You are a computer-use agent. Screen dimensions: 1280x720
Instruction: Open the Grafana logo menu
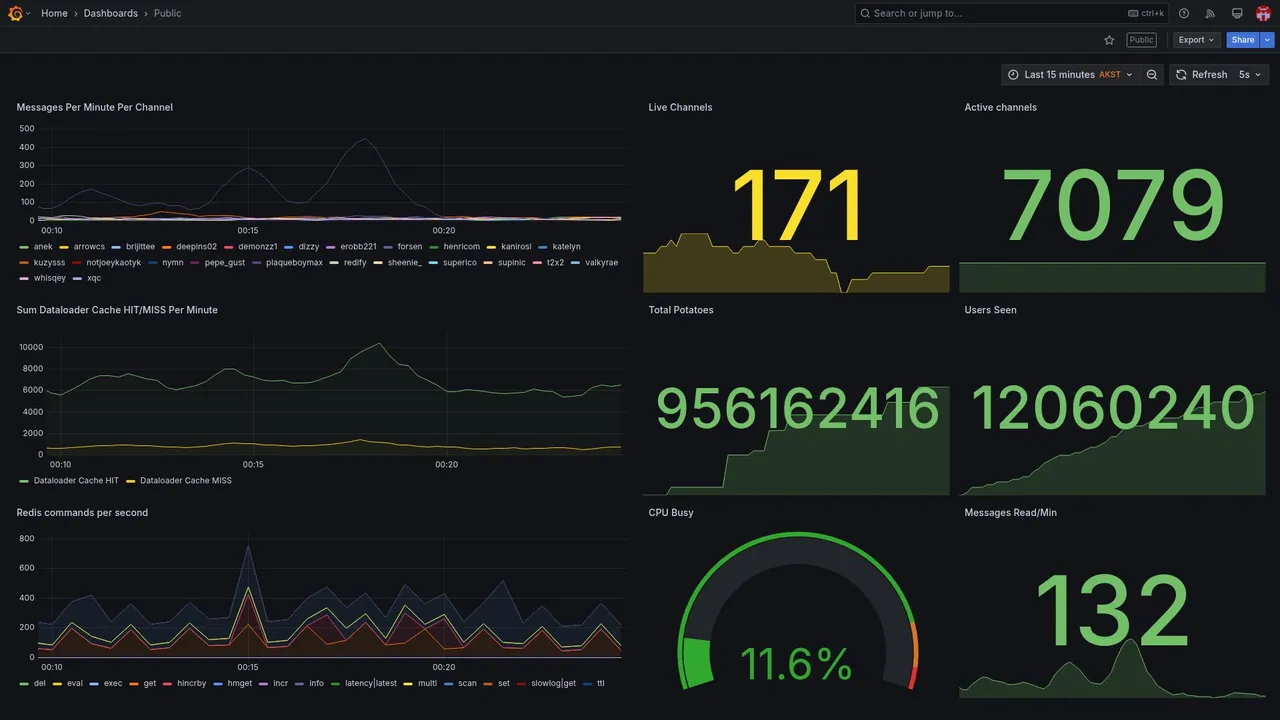pyautogui.click(x=15, y=13)
